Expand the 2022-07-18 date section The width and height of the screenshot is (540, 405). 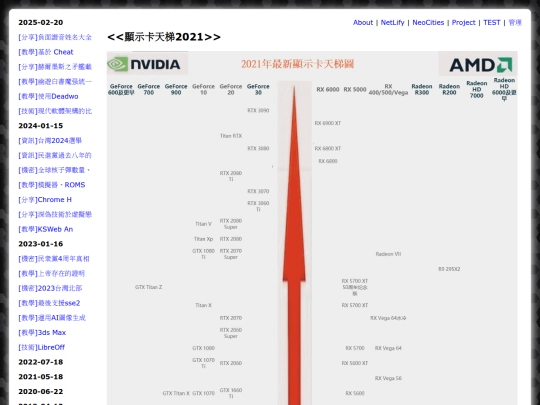(x=41, y=362)
